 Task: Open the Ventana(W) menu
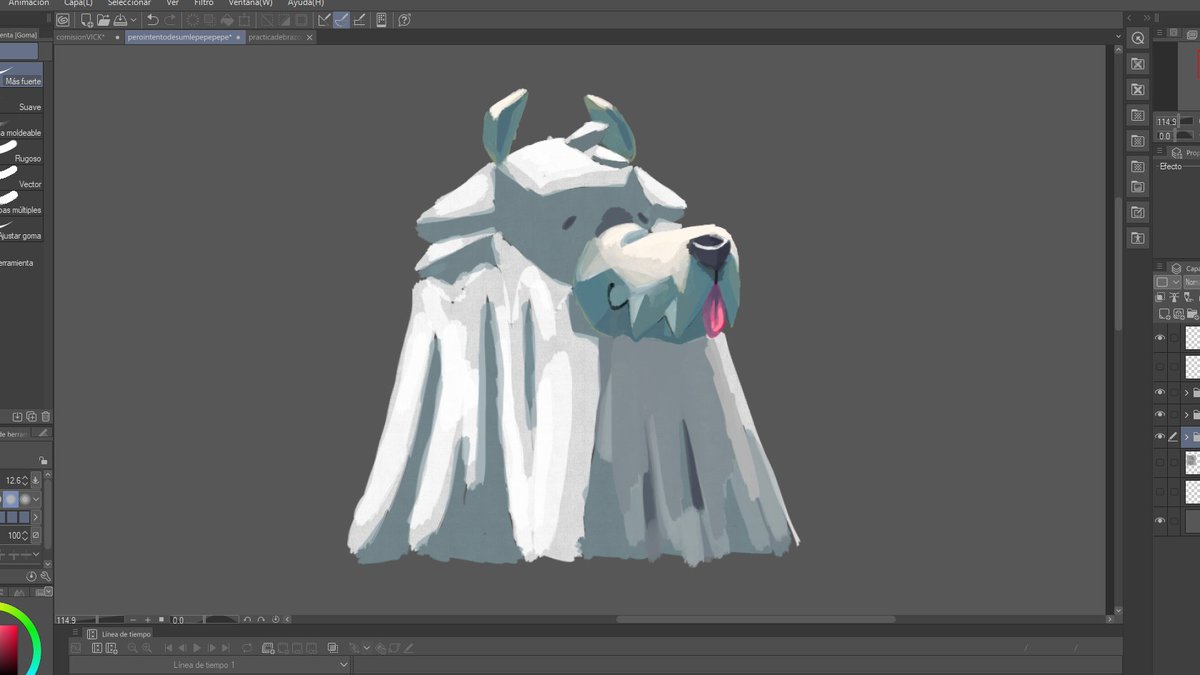click(250, 3)
